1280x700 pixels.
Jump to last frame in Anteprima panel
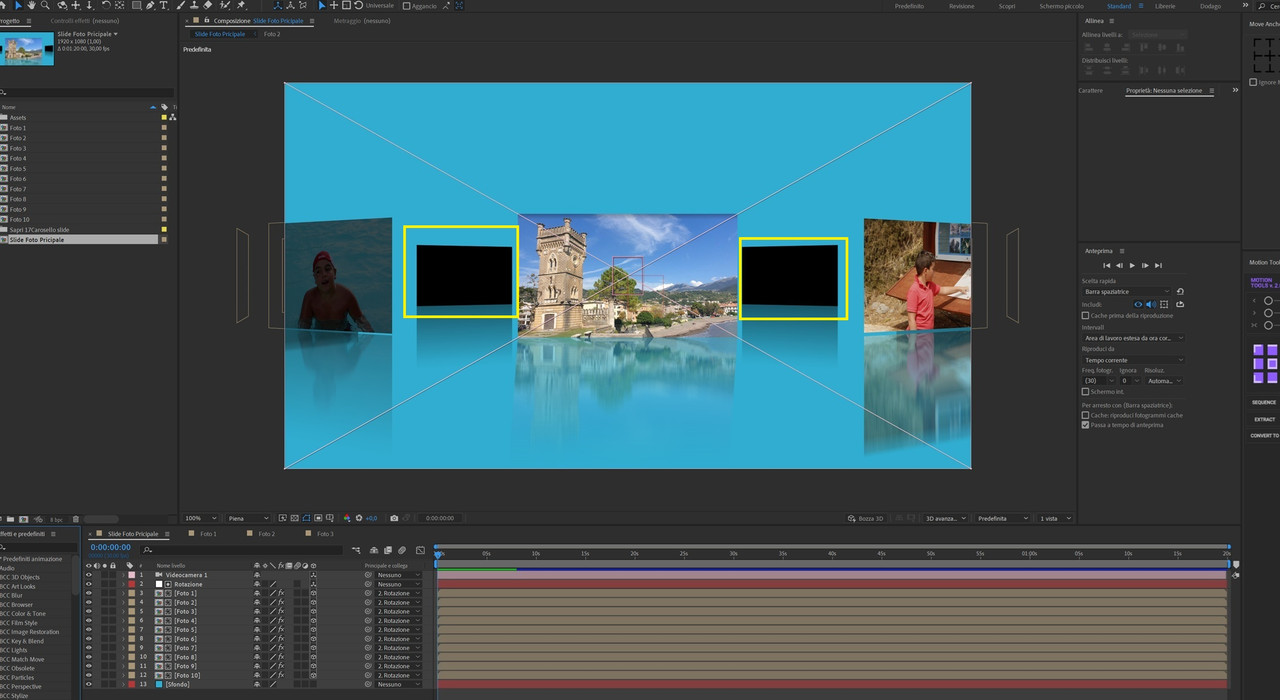pyautogui.click(x=1158, y=265)
